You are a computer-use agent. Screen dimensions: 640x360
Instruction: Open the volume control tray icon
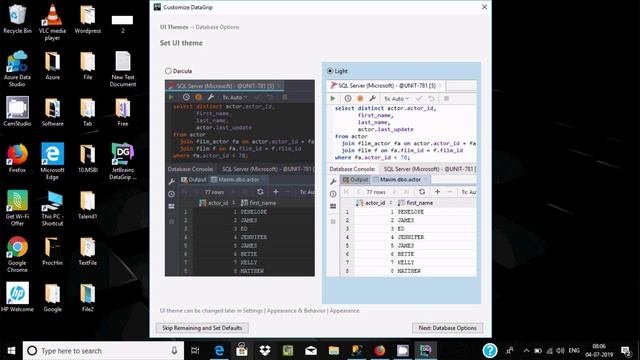(x=560, y=351)
